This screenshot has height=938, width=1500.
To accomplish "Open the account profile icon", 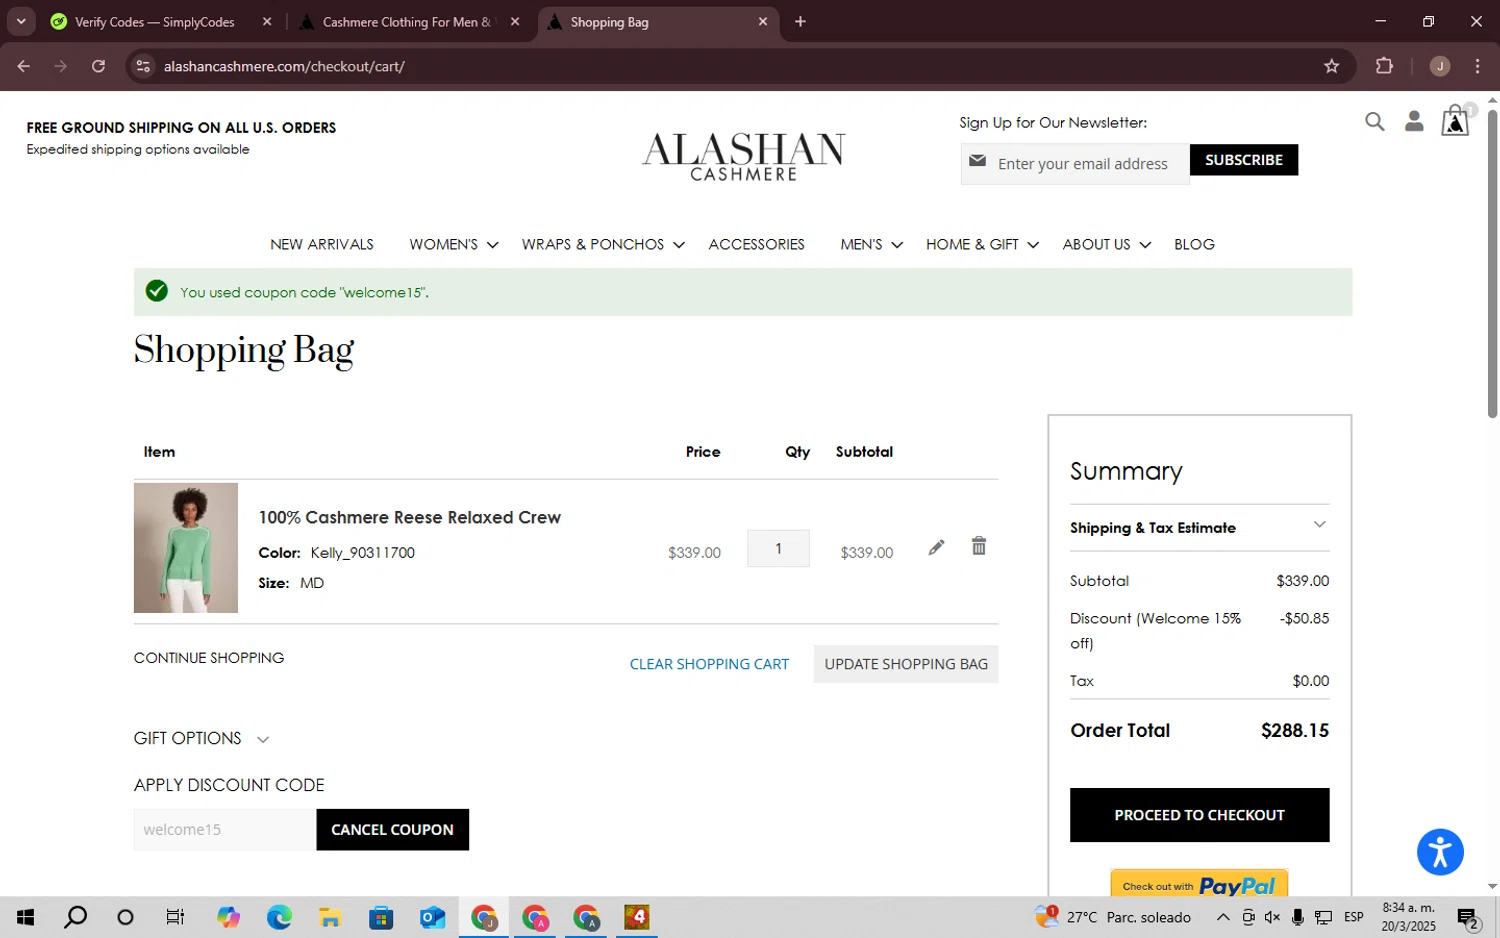I will point(1414,122).
